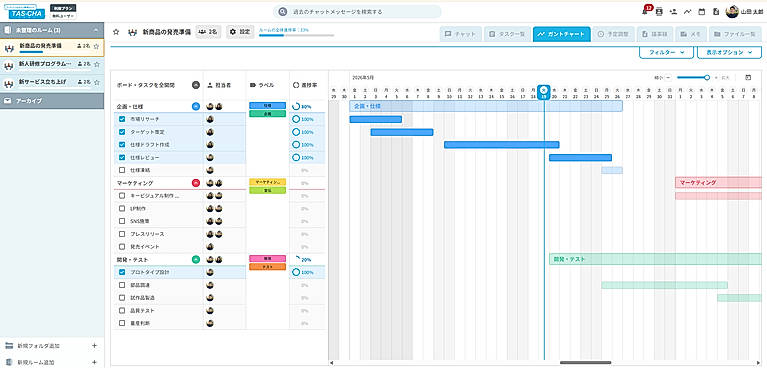767x368 pixels.
Task: Click the contacts book icon in top bar
Action: tap(659, 11)
